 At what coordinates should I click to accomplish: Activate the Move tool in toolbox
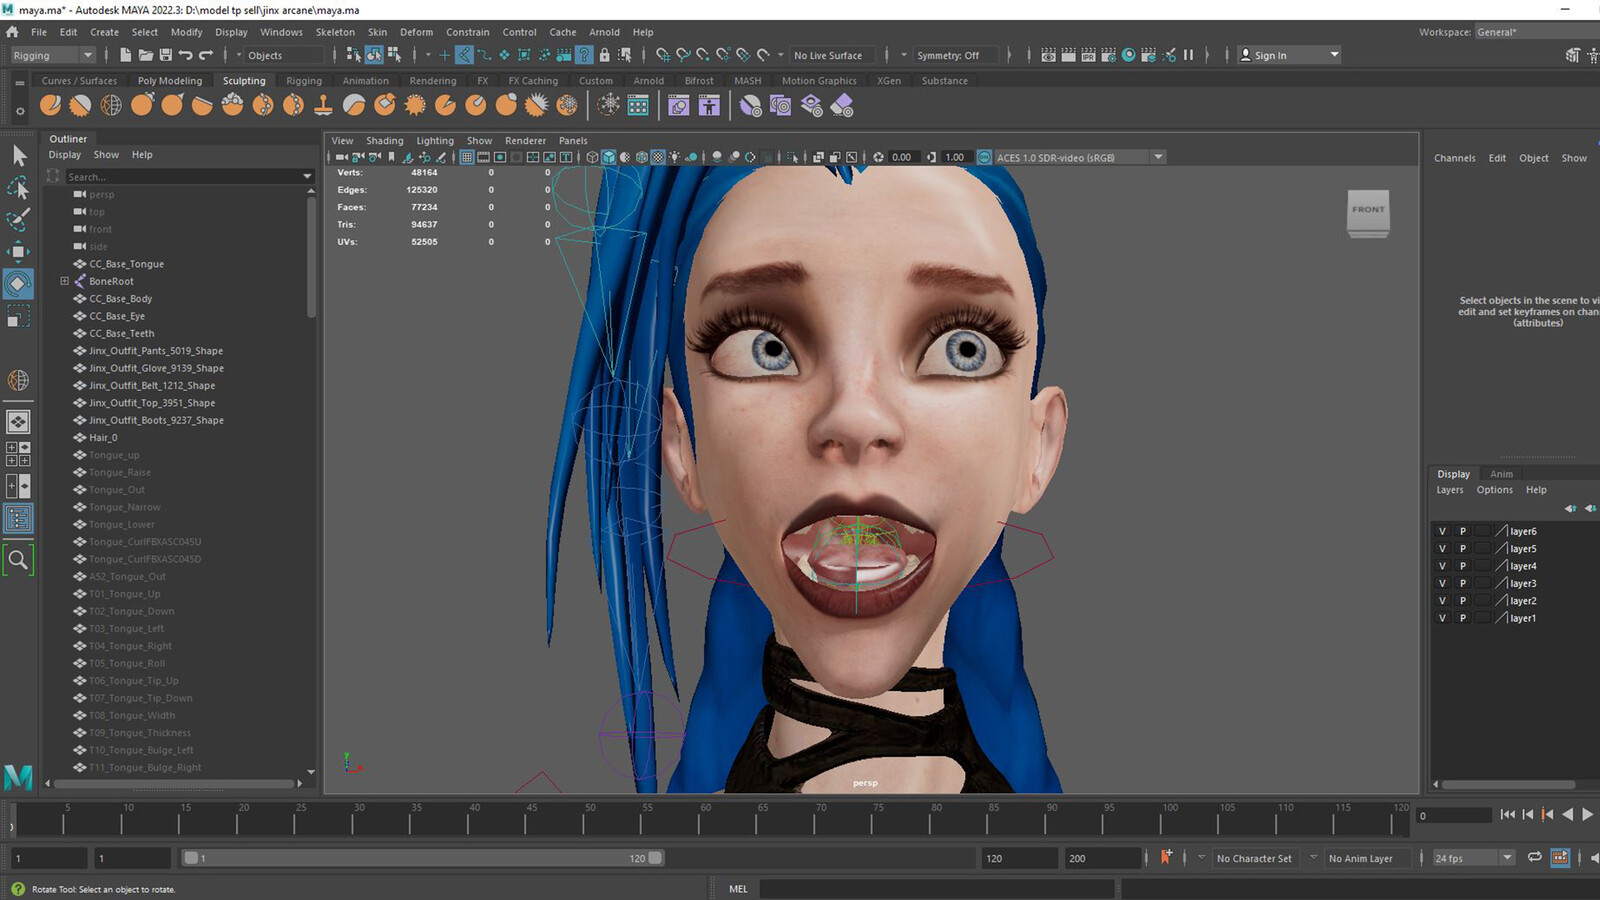click(18, 252)
